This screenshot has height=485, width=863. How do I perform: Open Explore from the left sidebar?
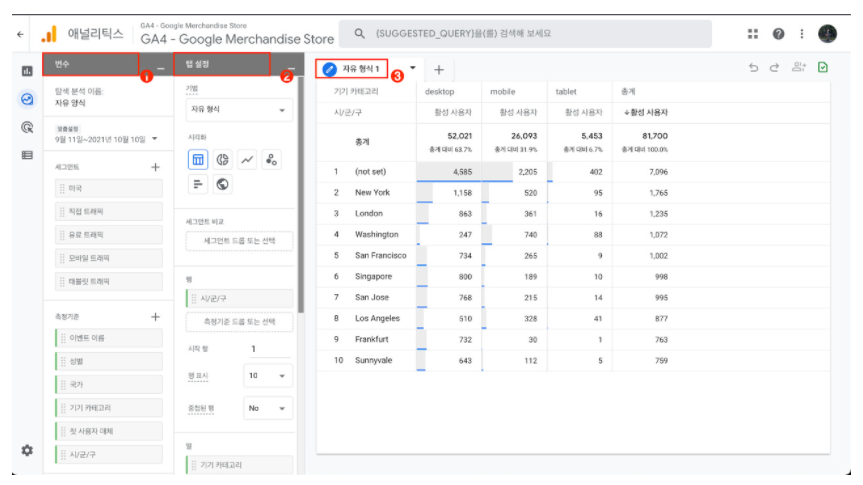click(x=27, y=99)
